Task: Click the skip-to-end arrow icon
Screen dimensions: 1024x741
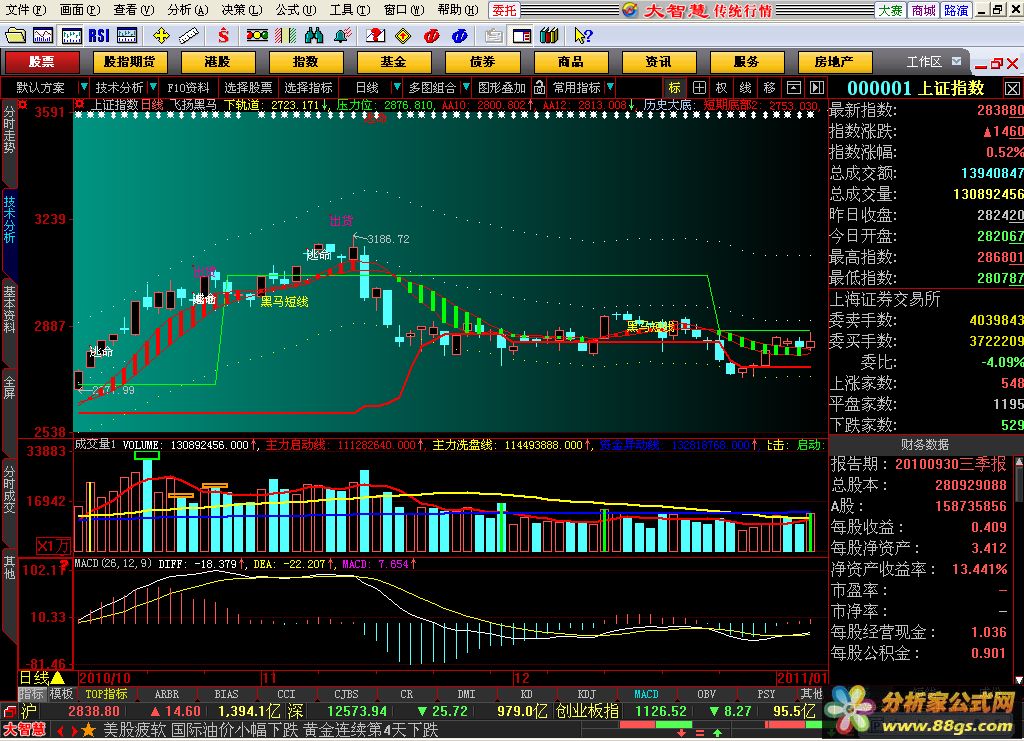Action: pyautogui.click(x=817, y=87)
